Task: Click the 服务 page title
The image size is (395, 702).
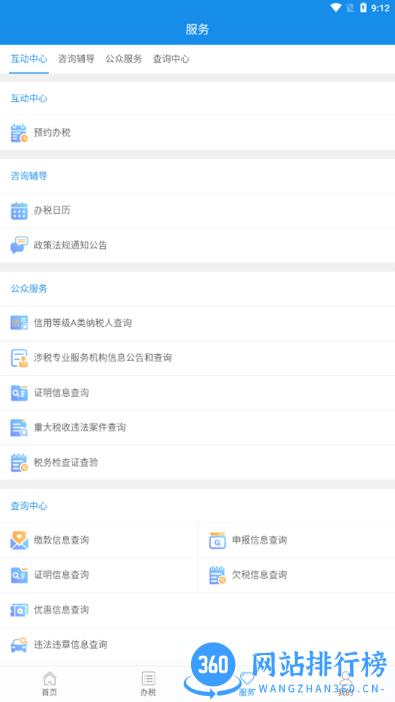Action: tap(198, 30)
